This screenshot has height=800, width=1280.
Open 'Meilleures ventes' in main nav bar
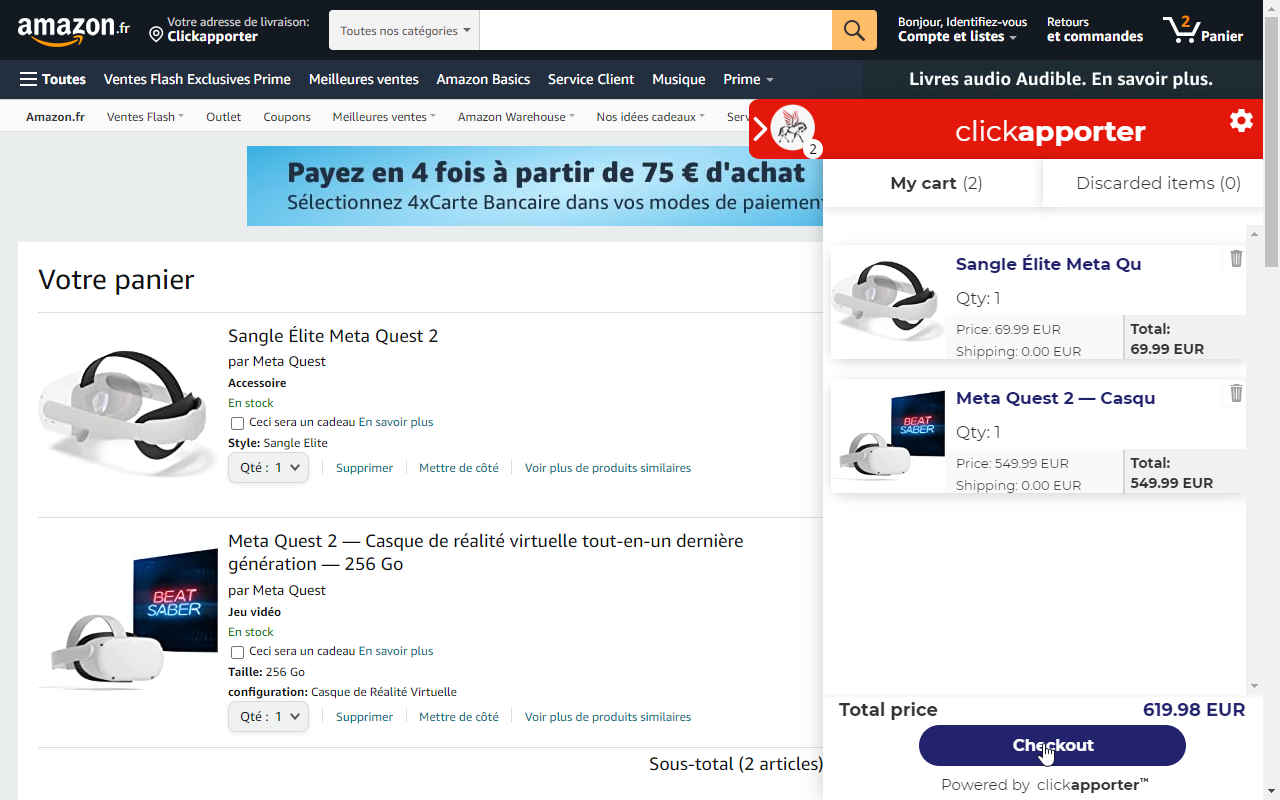coord(364,79)
